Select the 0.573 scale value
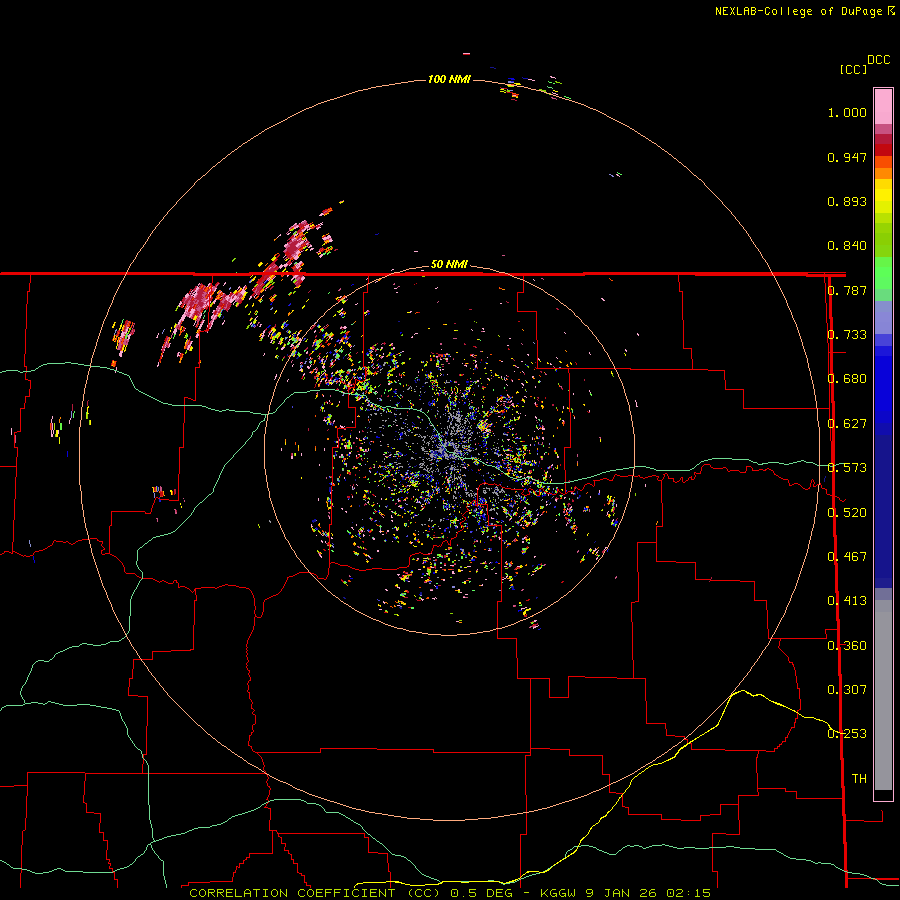Image resolution: width=900 pixels, height=900 pixels. click(x=847, y=468)
